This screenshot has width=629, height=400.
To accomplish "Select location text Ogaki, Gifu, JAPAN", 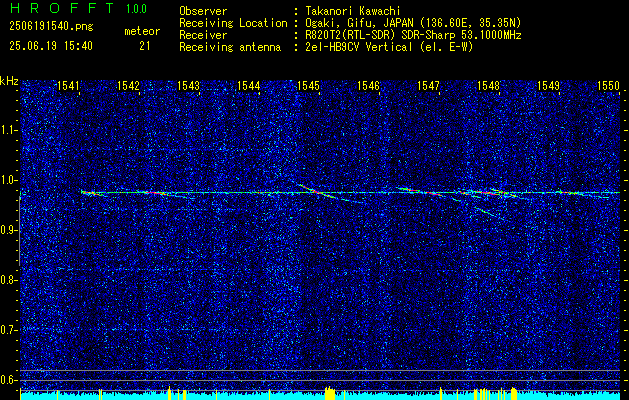I will click(x=360, y=23).
